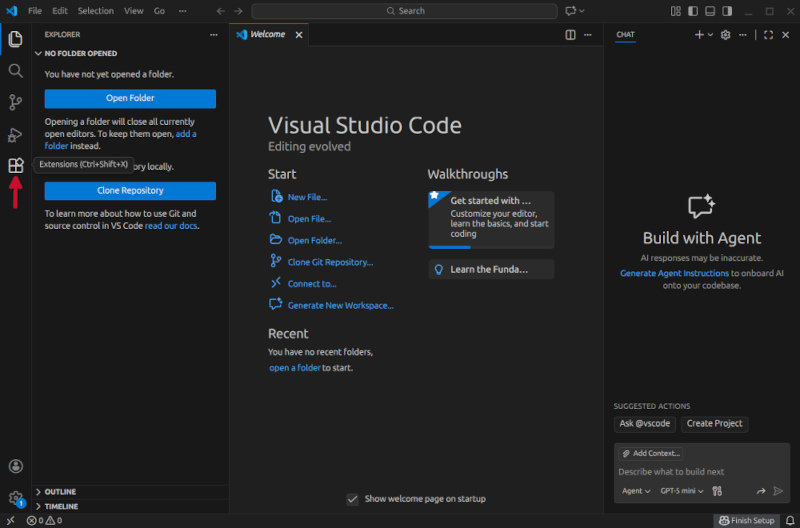Click the Generate Agent Instructions link
Screen dimensions: 800x528
(x=674, y=273)
